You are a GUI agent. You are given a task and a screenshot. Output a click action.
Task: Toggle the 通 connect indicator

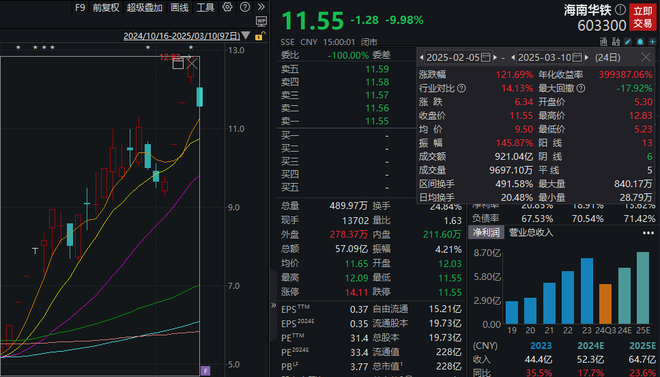[x=604, y=42]
